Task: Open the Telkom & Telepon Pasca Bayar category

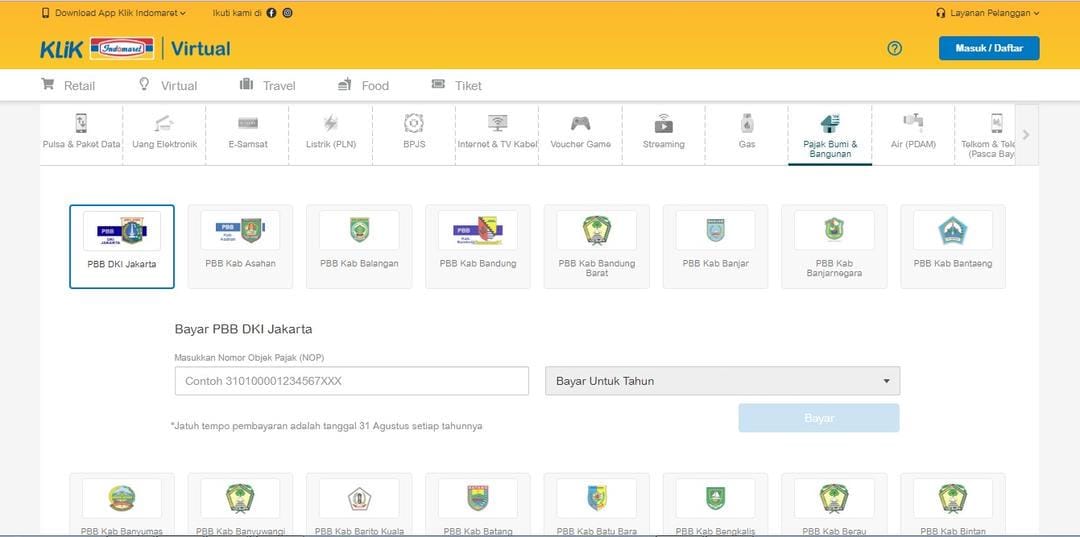Action: [x=986, y=134]
